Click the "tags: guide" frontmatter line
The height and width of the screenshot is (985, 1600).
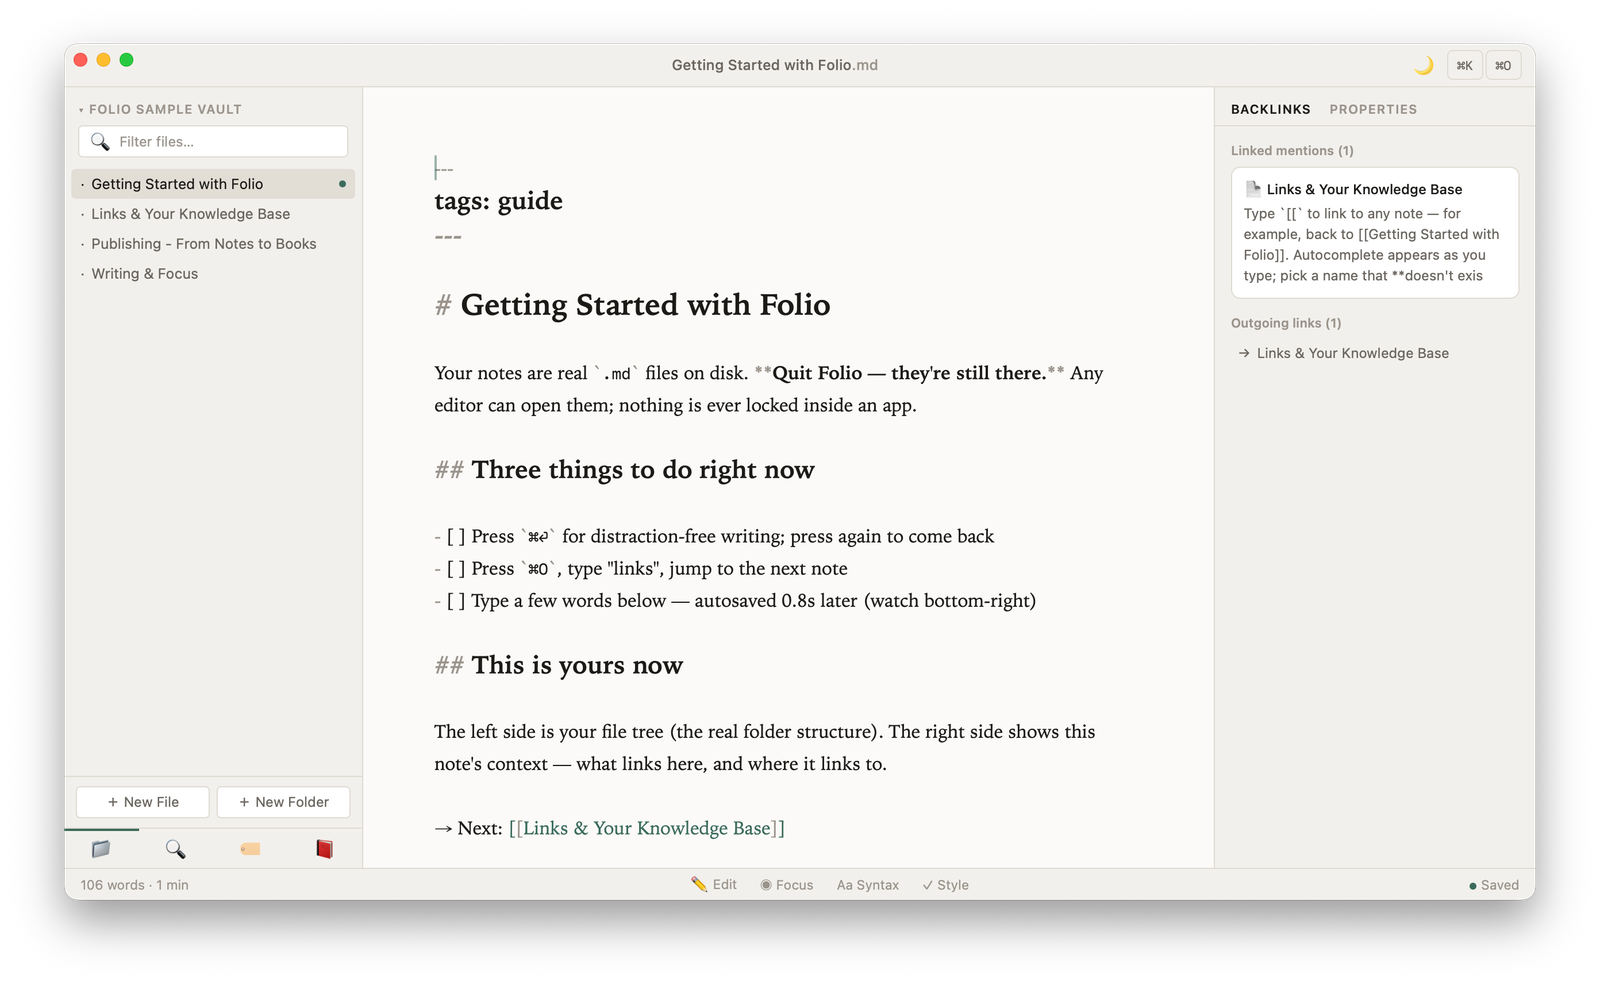pyautogui.click(x=498, y=201)
